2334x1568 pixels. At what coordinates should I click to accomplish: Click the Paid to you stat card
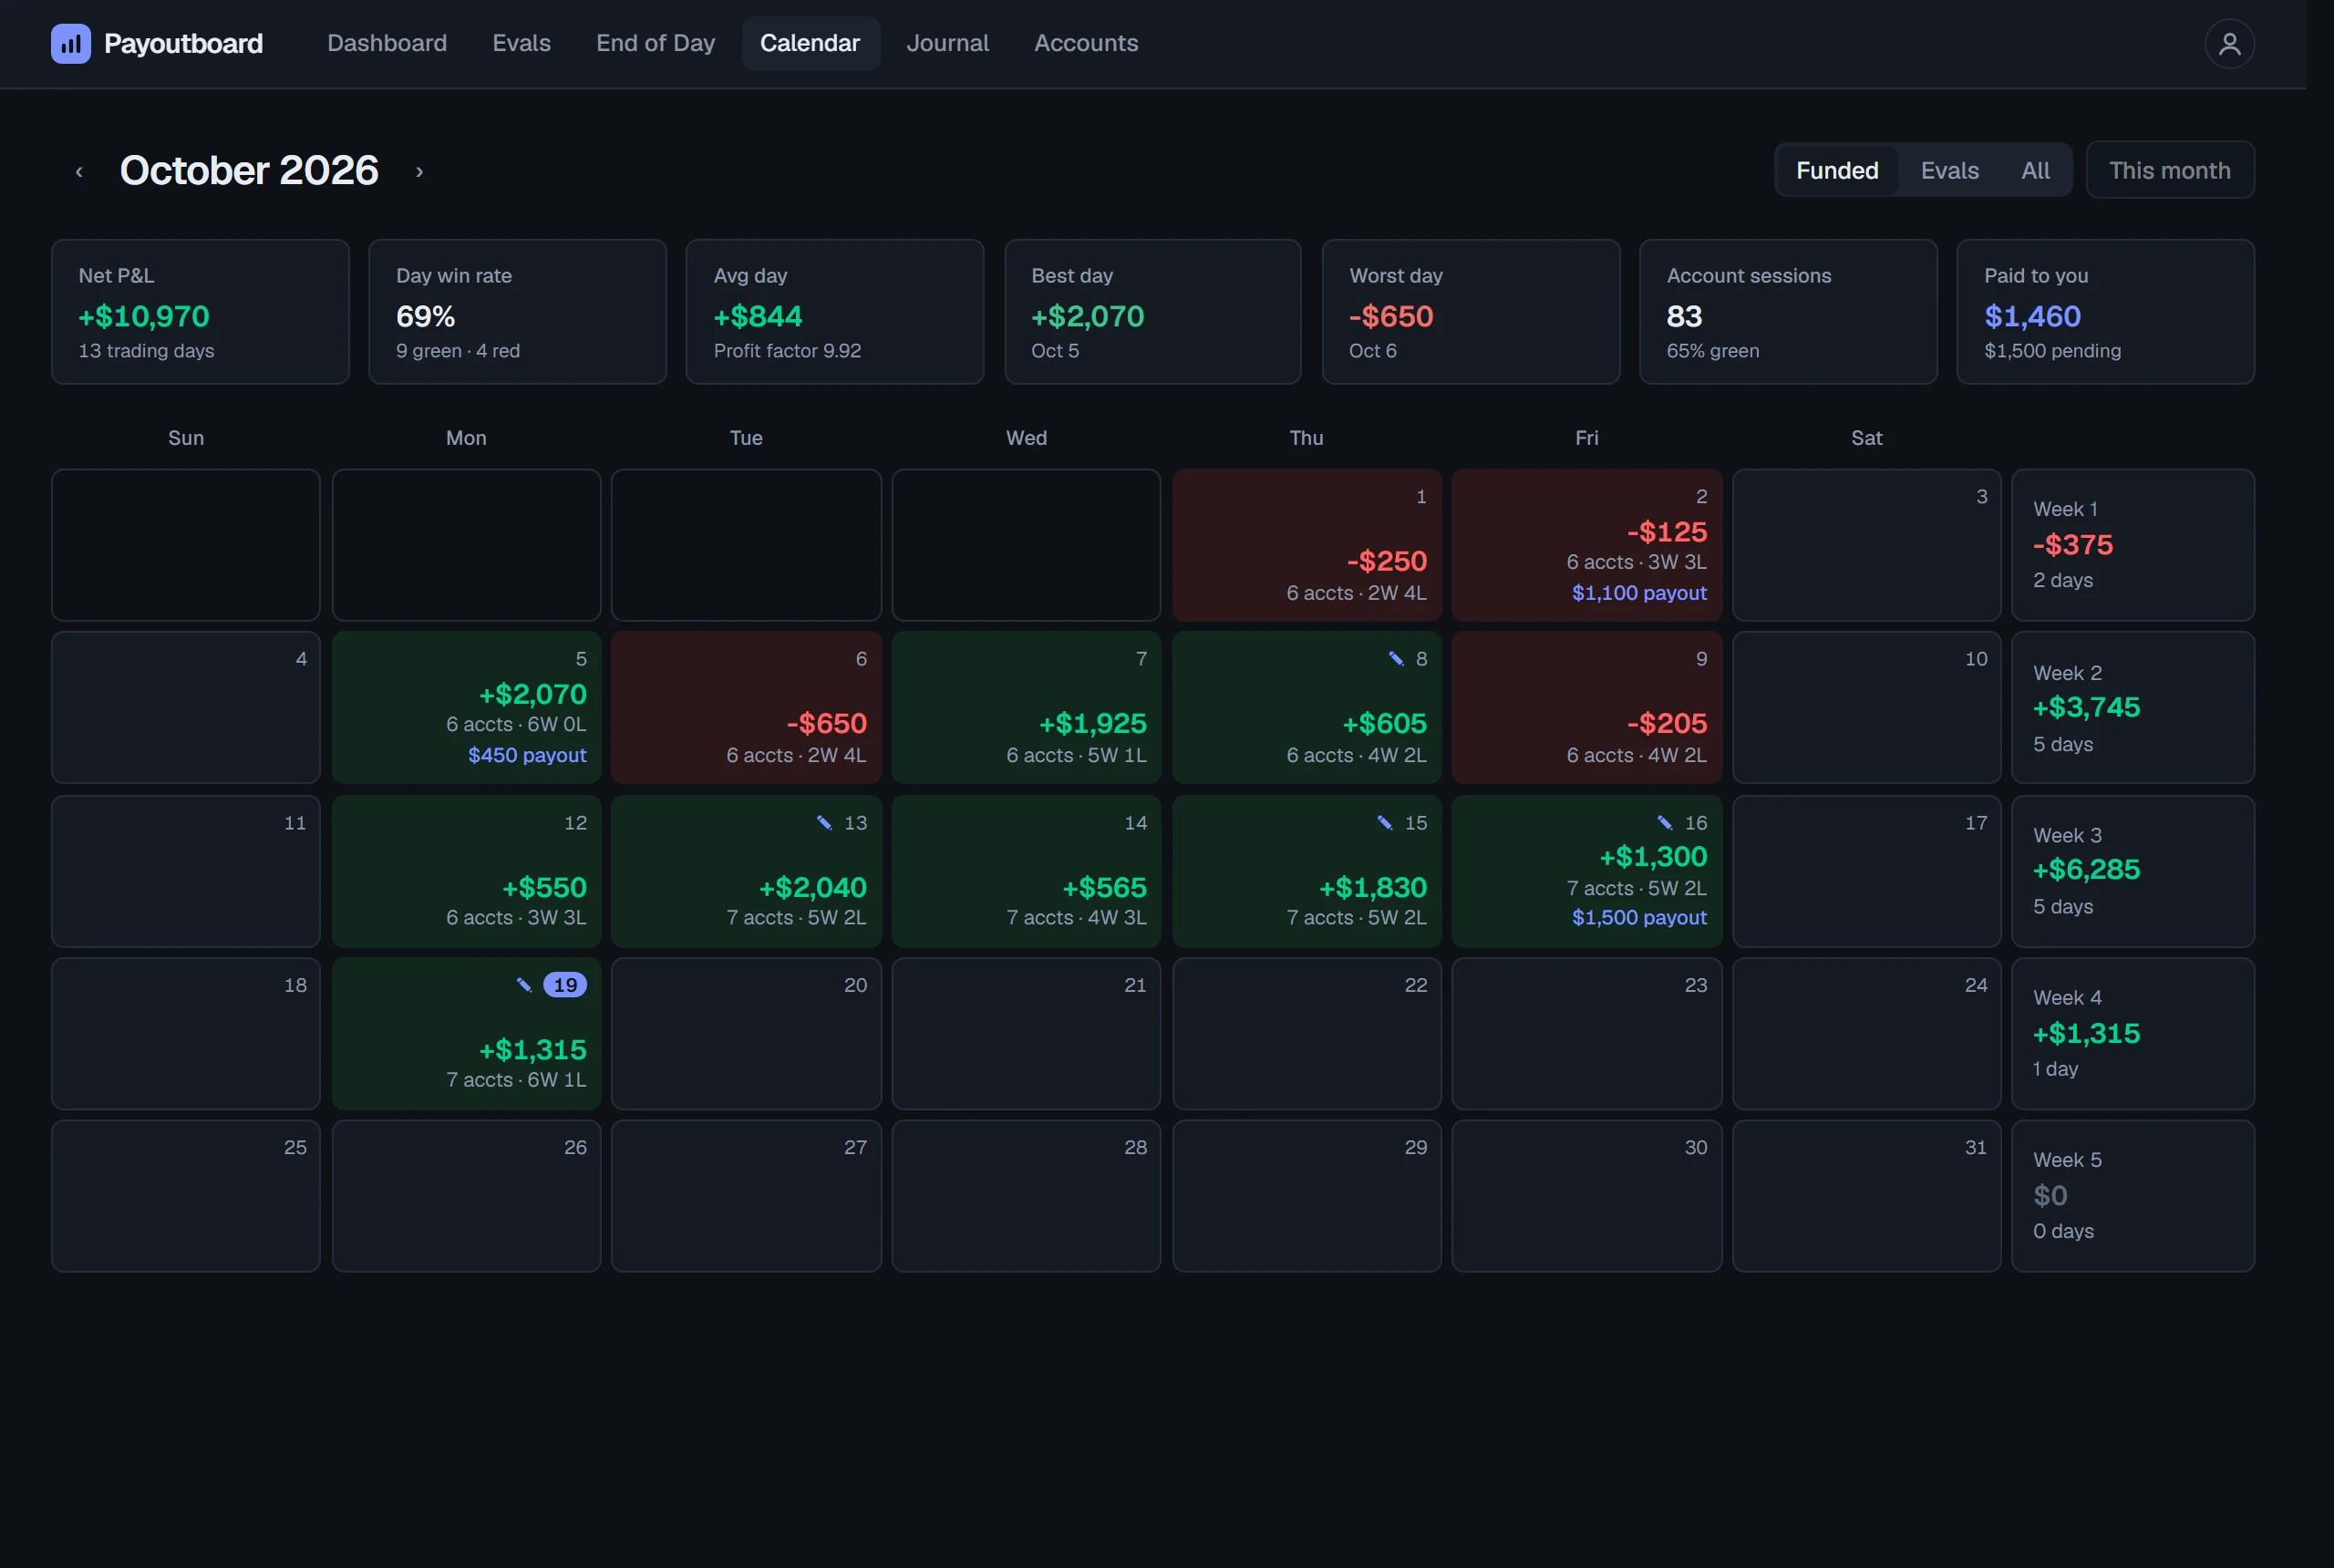[2105, 311]
